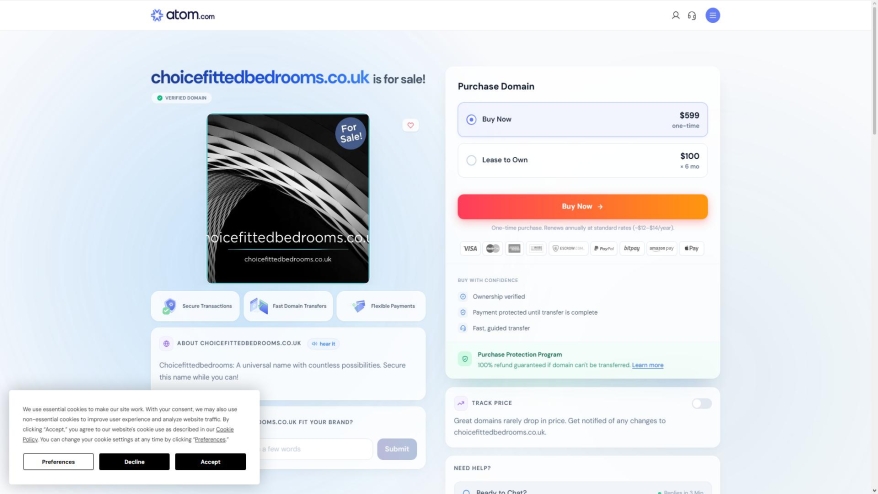Open the blue hamburger menu
Viewport: 878px width, 494px height.
pos(712,15)
